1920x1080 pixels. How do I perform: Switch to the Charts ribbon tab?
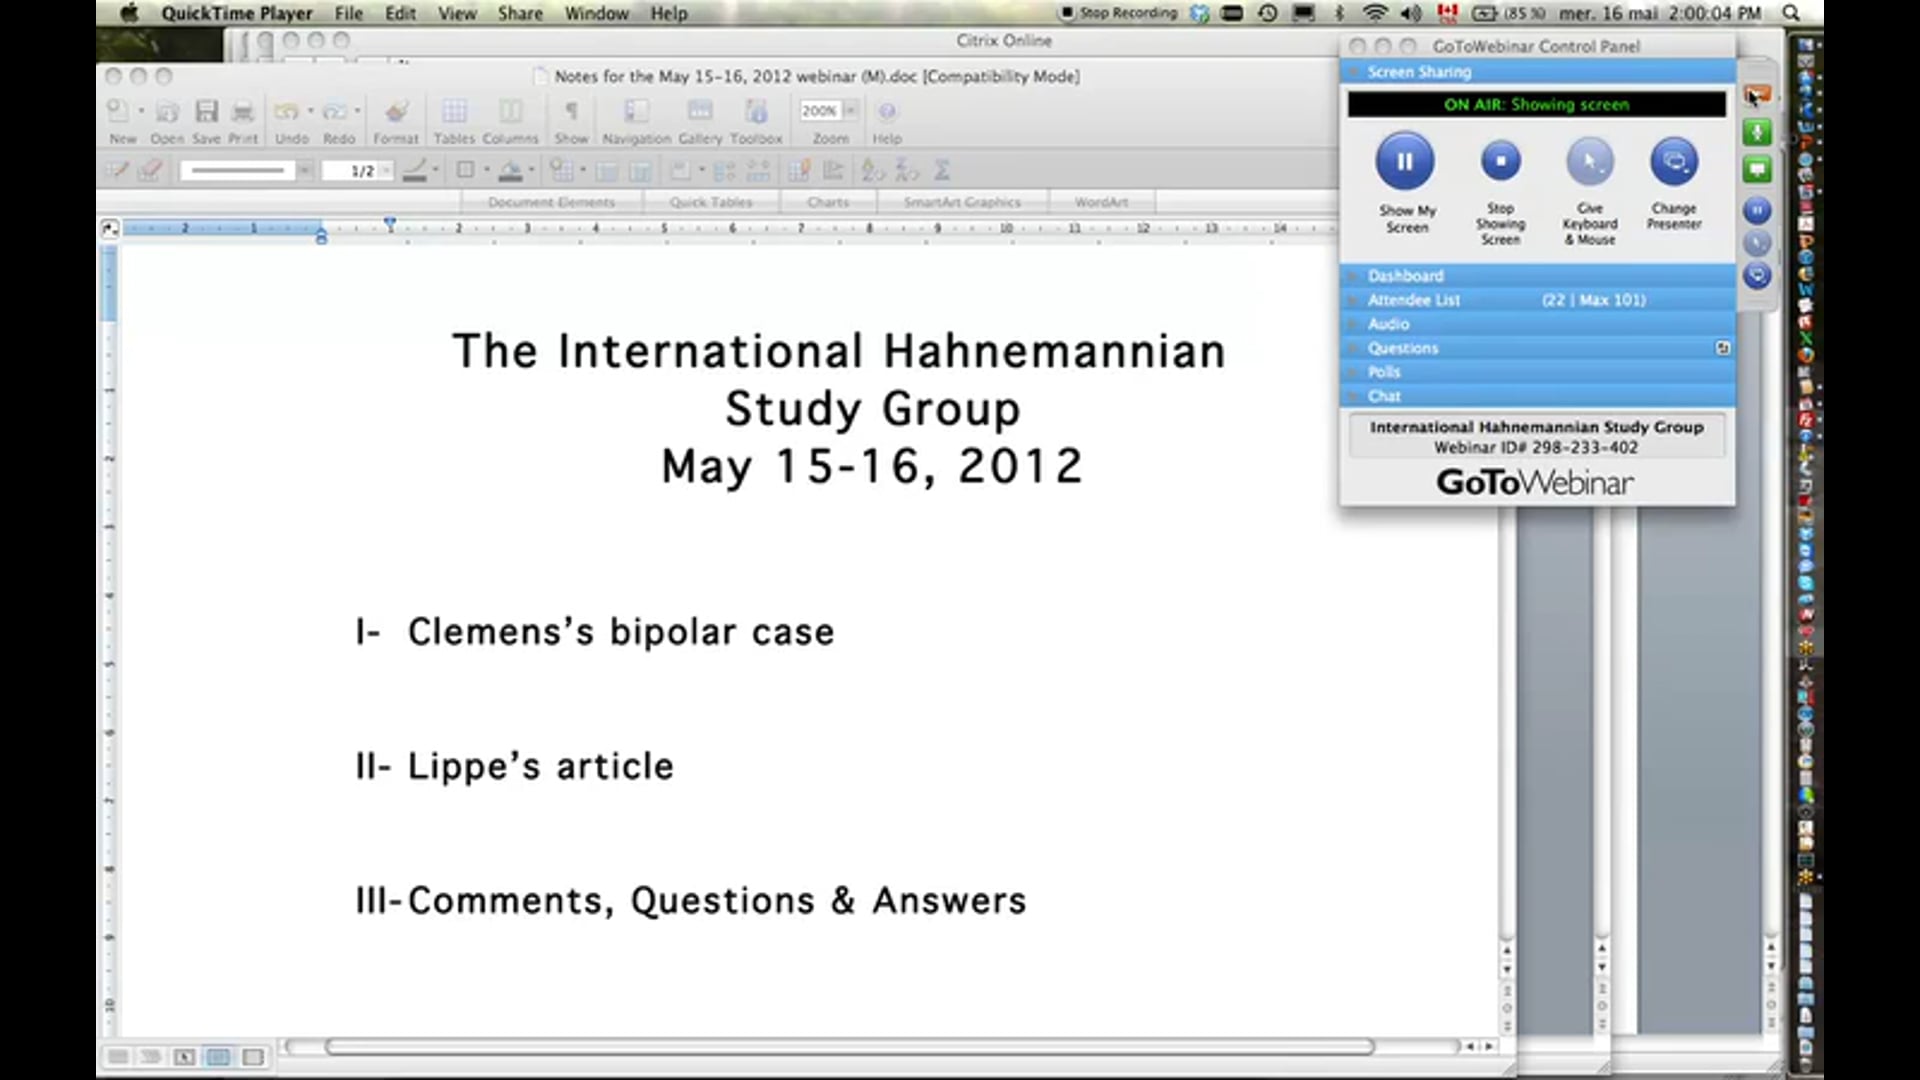[827, 201]
